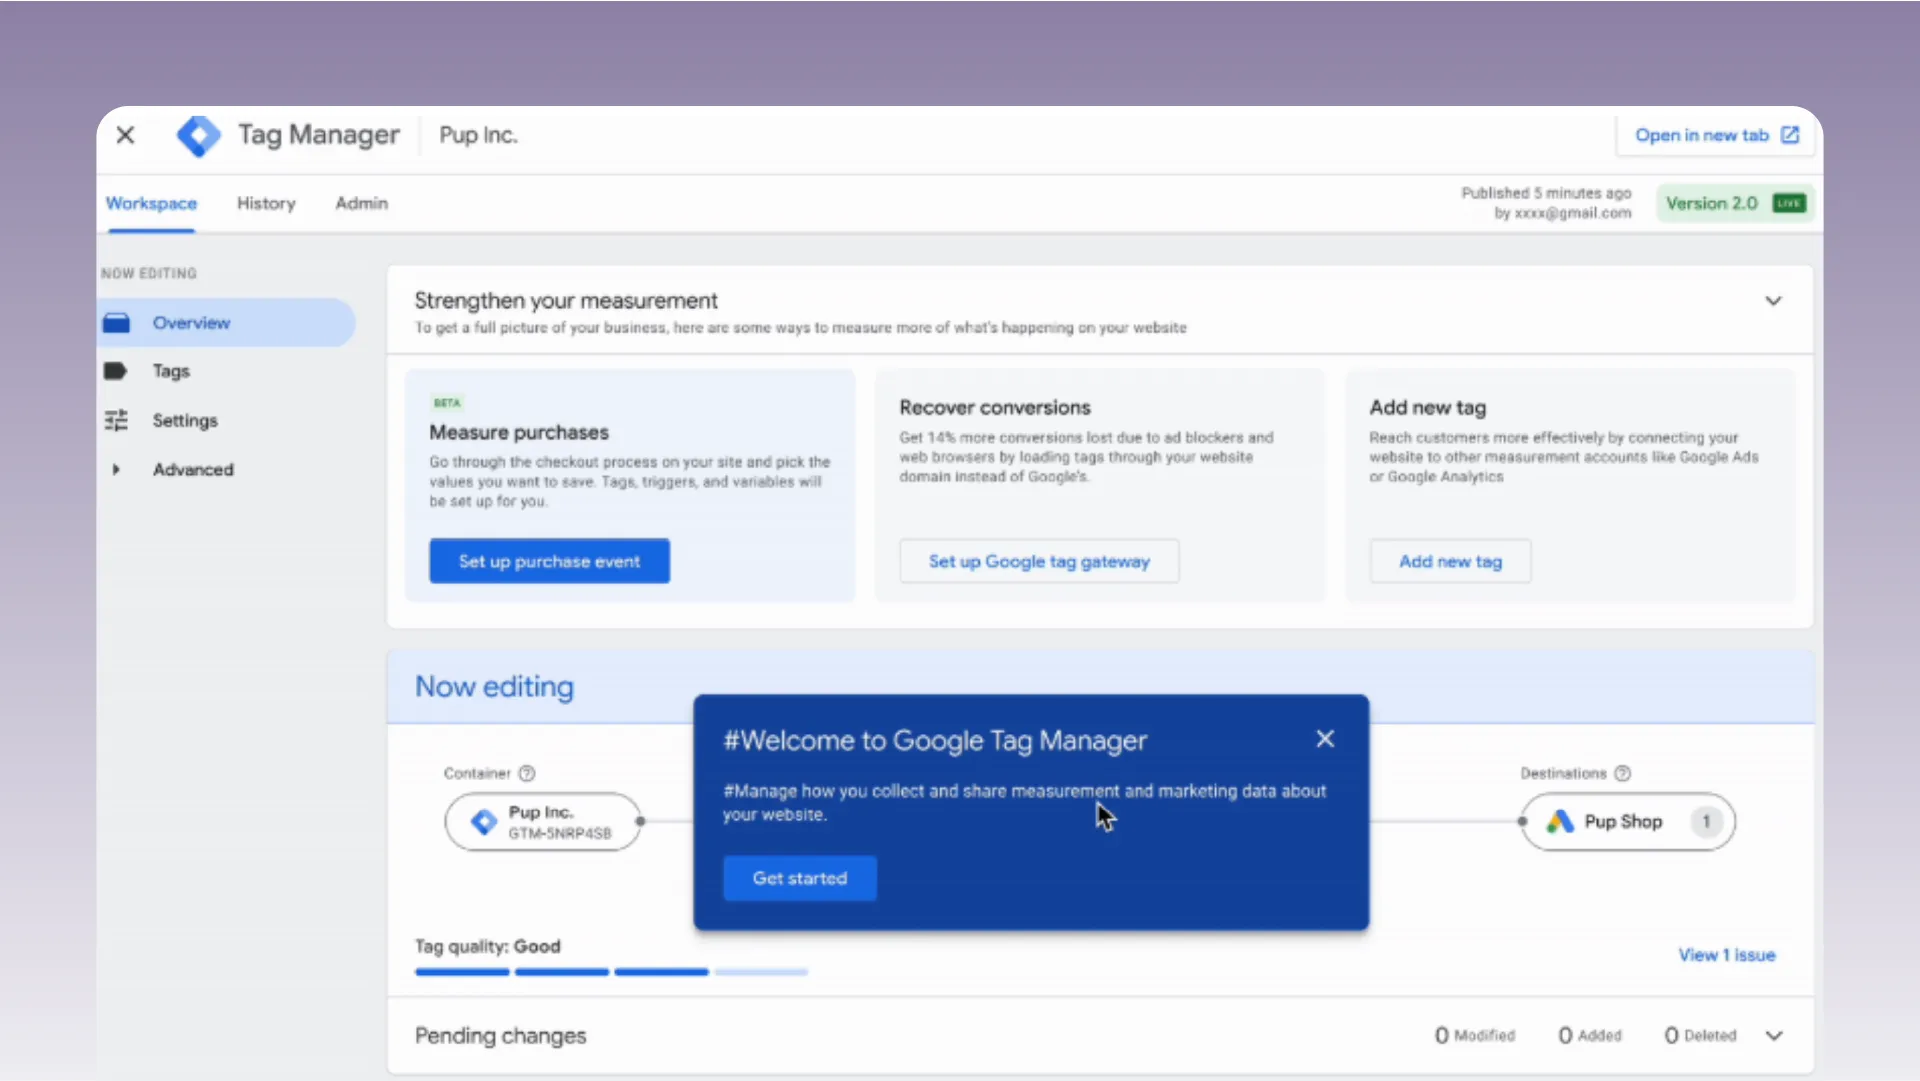
Task: Click the 0 Added count
Action: 1590,1036
